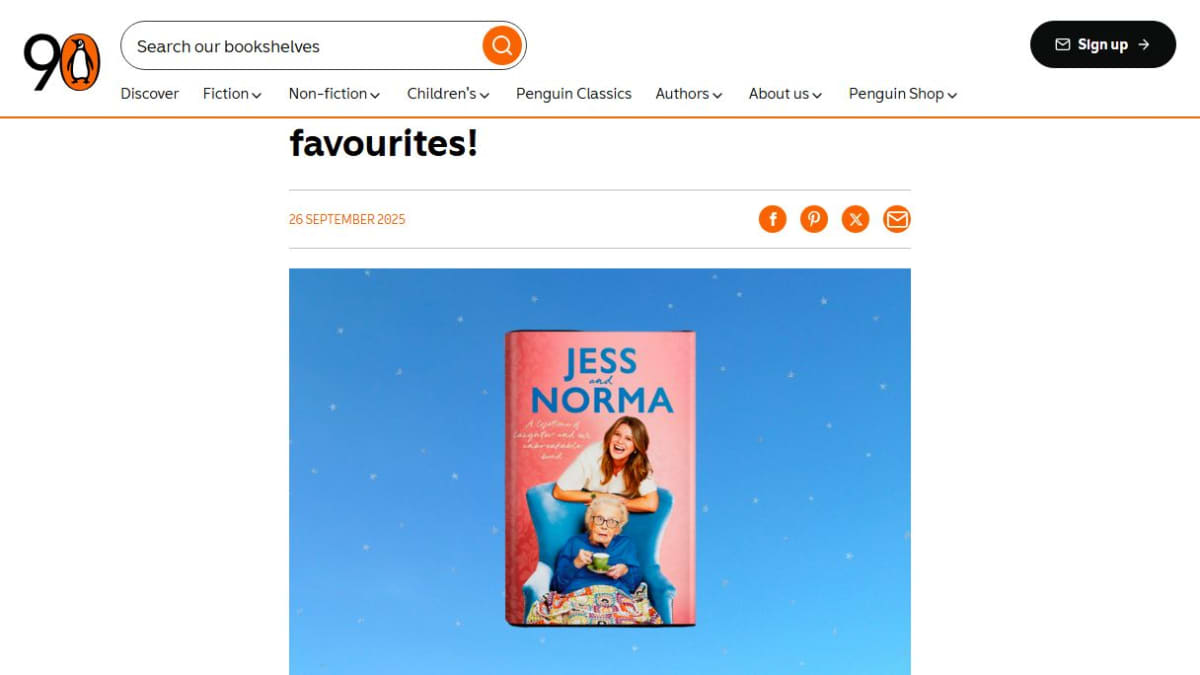Click the 26 September 2025 date
Screen dimensions: 1200x675
tap(347, 219)
